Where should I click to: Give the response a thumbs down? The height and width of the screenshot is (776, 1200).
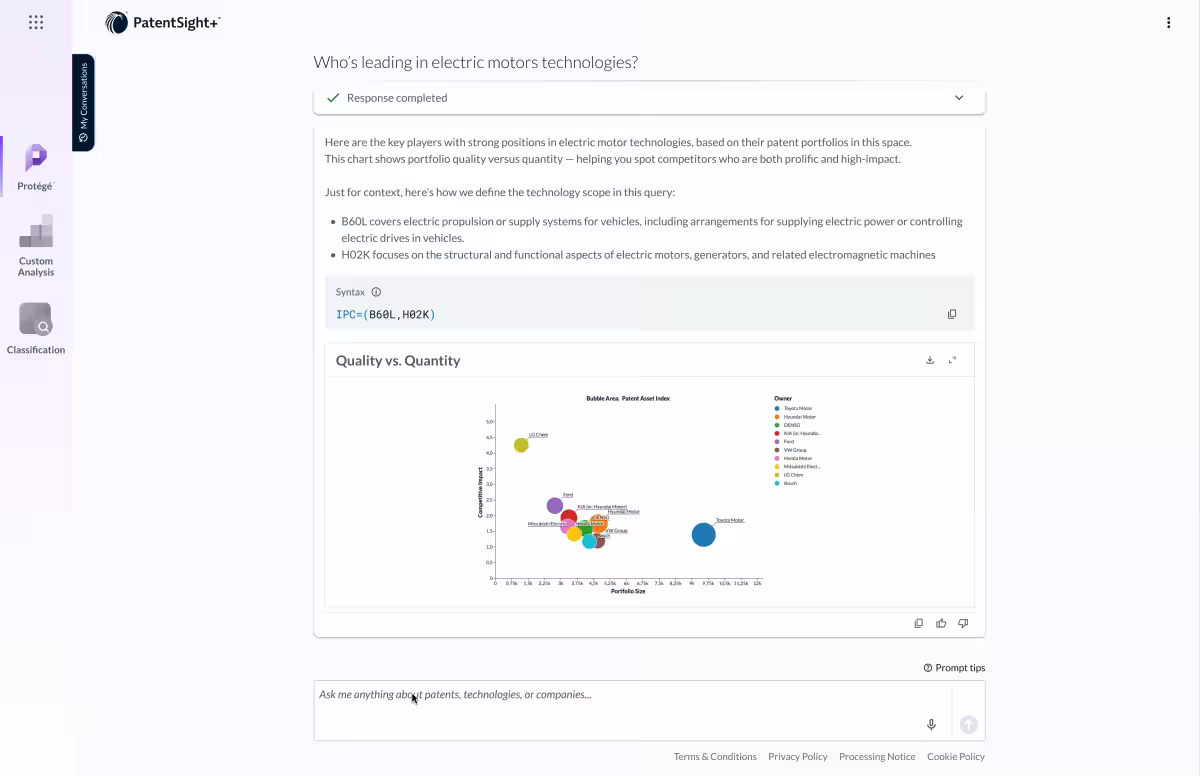963,623
